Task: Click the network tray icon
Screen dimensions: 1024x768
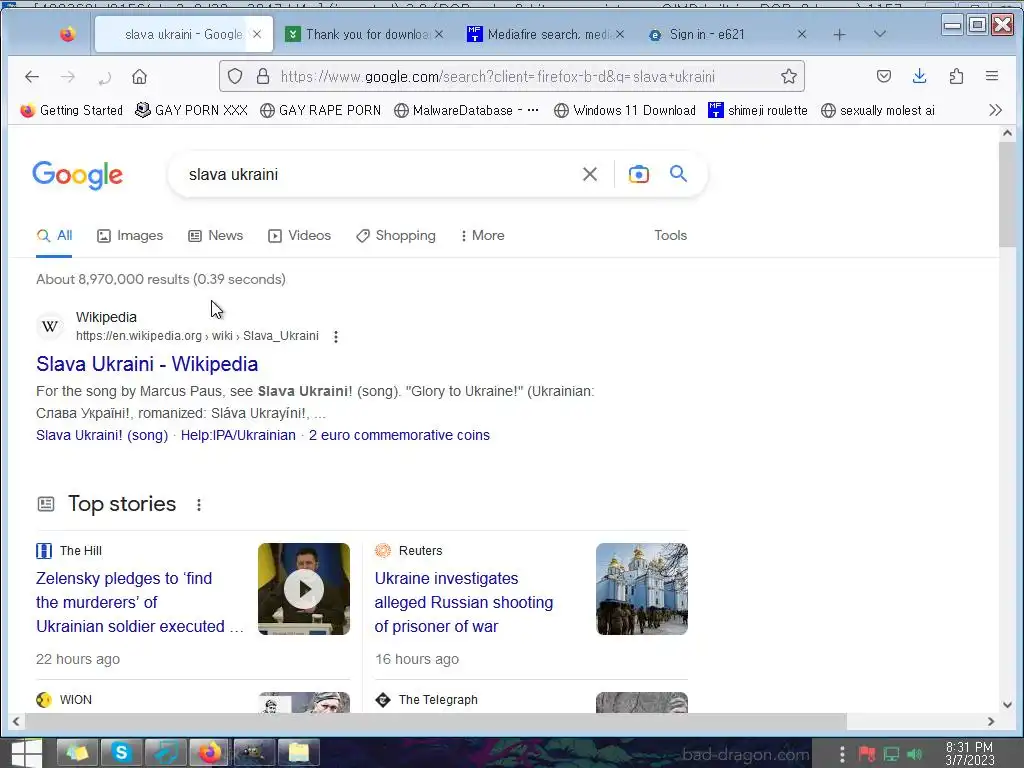Action: 891,754
